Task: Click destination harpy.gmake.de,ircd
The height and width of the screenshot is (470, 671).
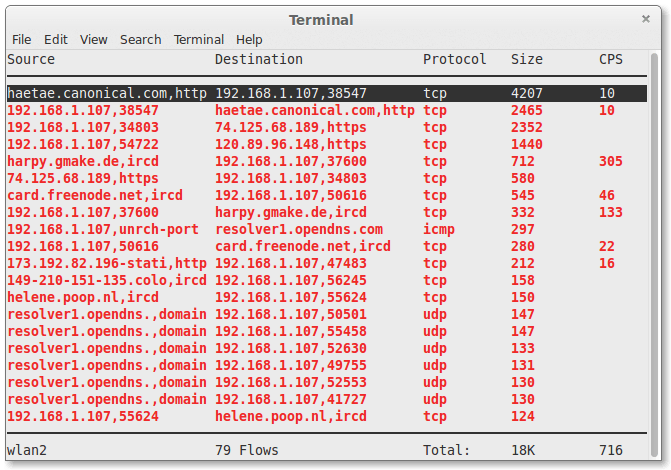Action: point(291,212)
